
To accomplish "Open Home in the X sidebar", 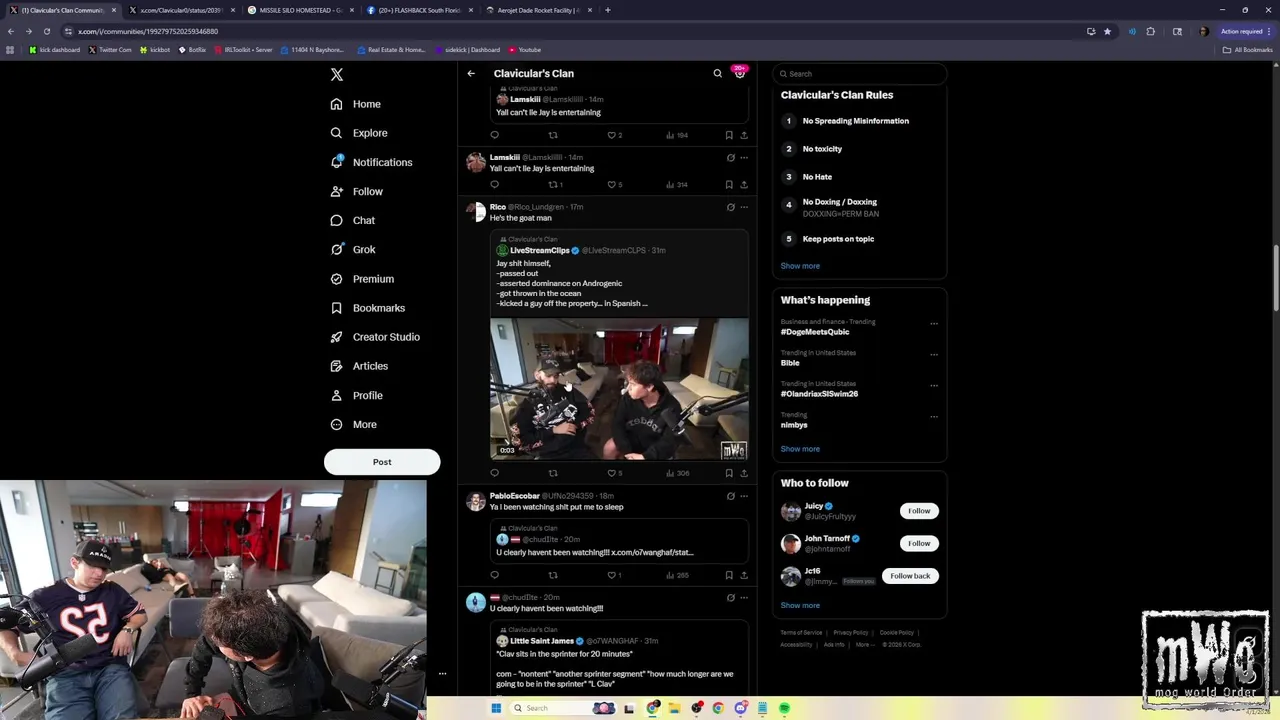I will (356, 104).
